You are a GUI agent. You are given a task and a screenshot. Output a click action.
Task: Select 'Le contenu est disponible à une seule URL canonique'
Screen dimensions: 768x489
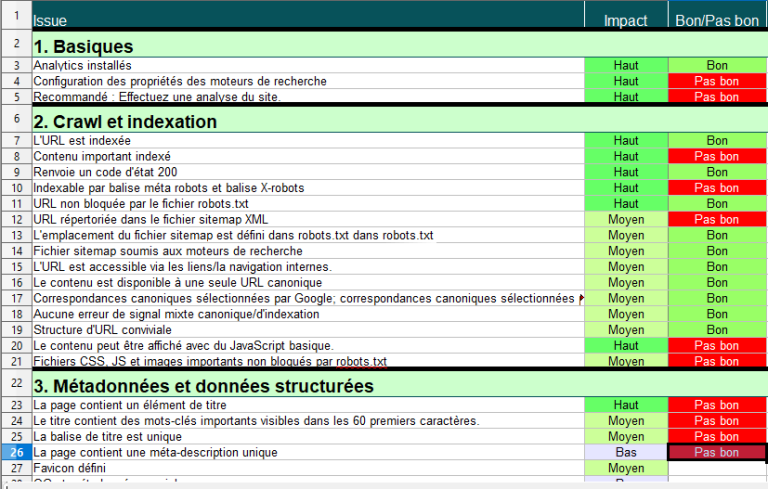tap(308, 282)
